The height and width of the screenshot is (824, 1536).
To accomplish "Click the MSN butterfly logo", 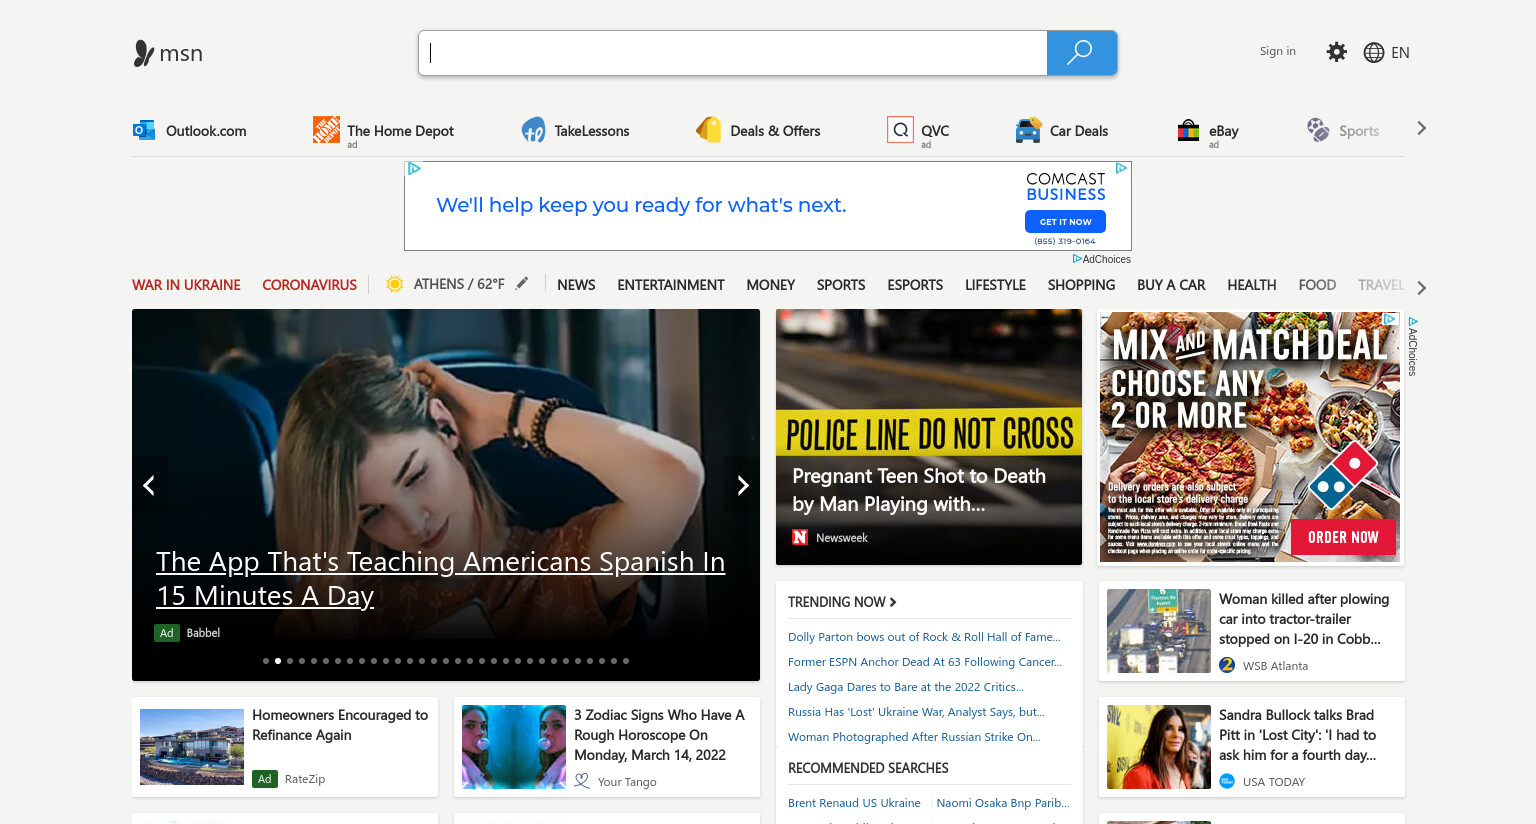I will click(x=143, y=53).
